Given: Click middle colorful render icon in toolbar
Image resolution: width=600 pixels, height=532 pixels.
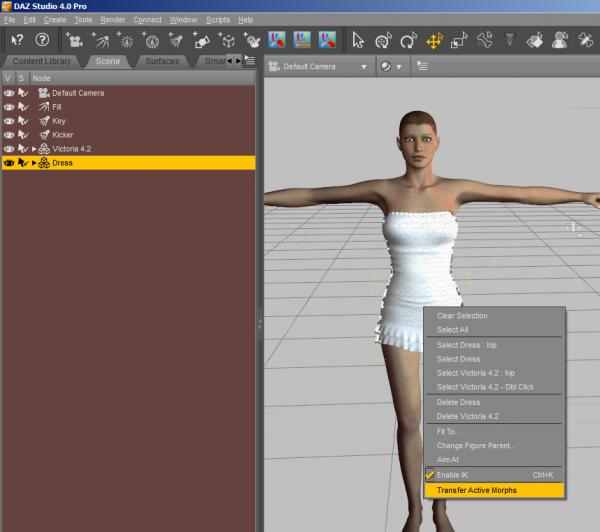Looking at the screenshot, I should [302, 40].
